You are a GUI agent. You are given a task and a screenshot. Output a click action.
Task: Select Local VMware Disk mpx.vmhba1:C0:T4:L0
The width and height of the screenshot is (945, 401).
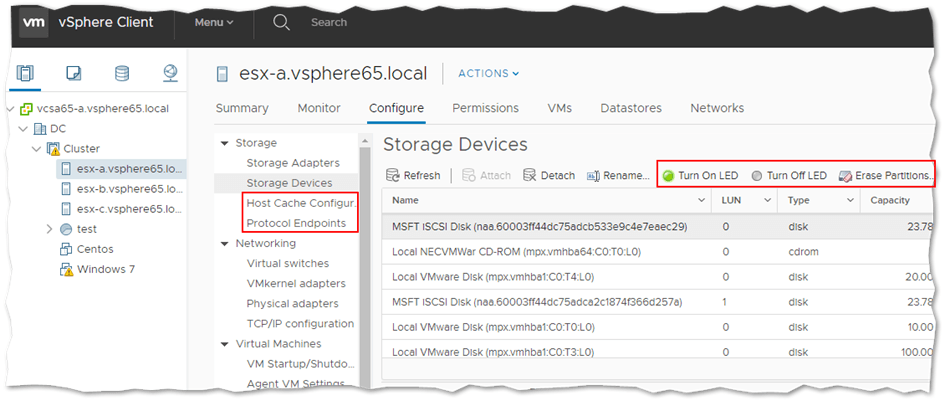tap(657, 277)
